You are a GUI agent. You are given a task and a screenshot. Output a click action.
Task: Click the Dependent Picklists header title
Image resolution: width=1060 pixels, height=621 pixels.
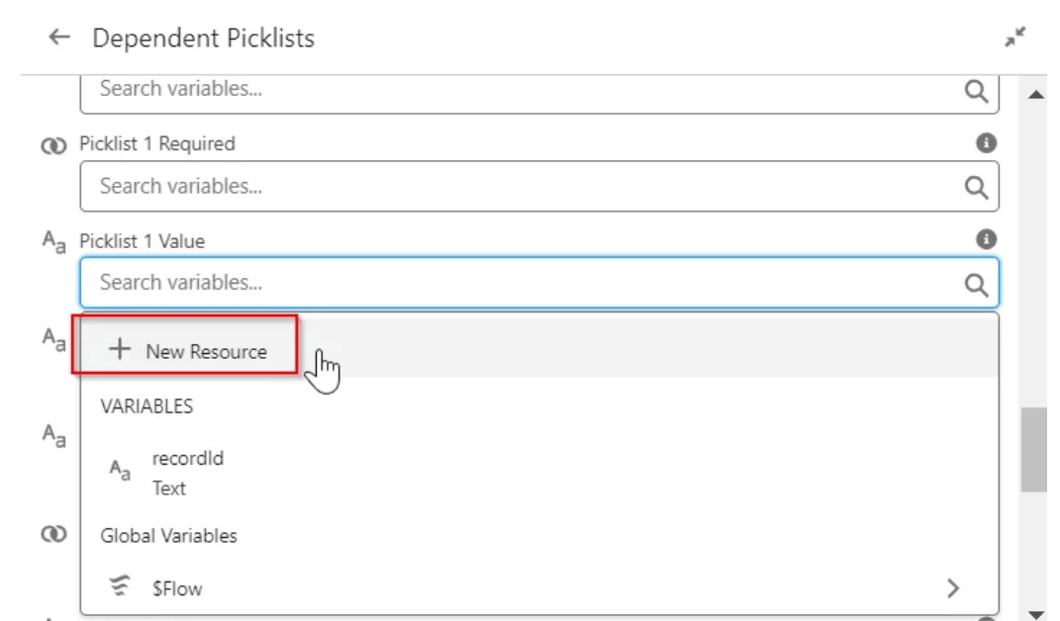pyautogui.click(x=203, y=38)
